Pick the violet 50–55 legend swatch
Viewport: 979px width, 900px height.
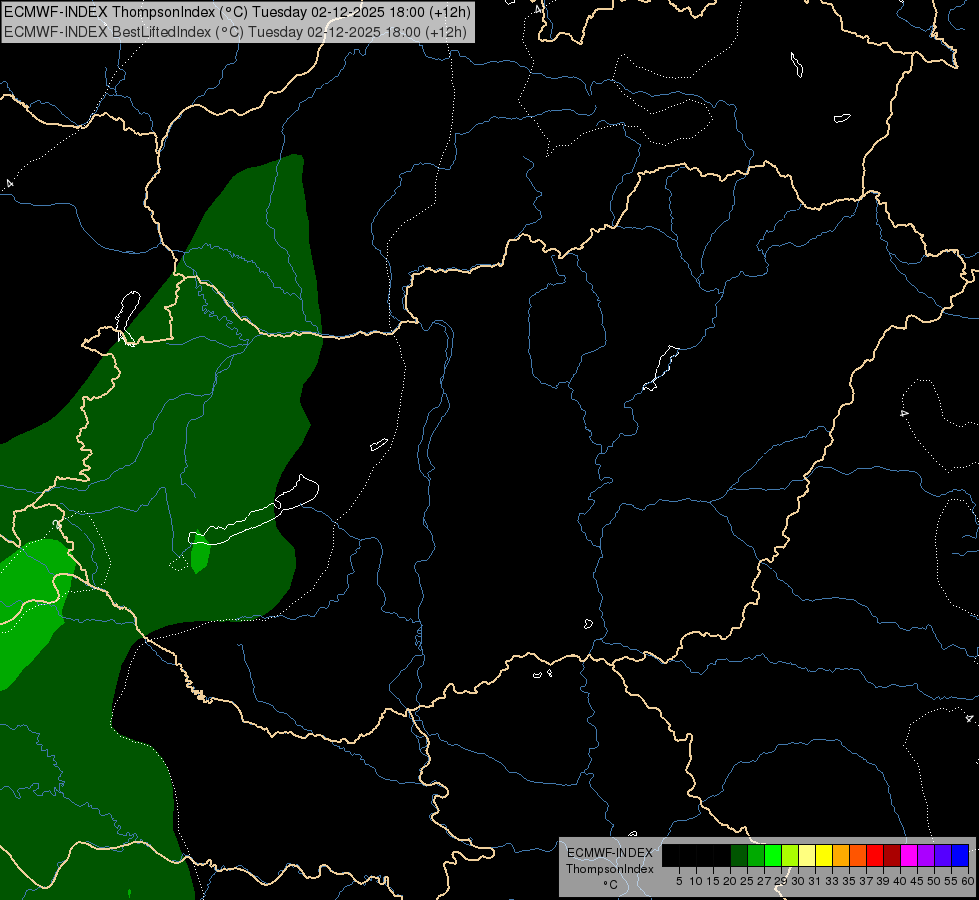pos(943,855)
